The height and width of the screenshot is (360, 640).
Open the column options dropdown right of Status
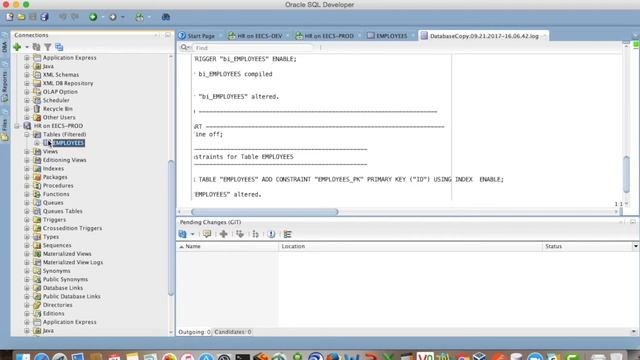coord(636,247)
